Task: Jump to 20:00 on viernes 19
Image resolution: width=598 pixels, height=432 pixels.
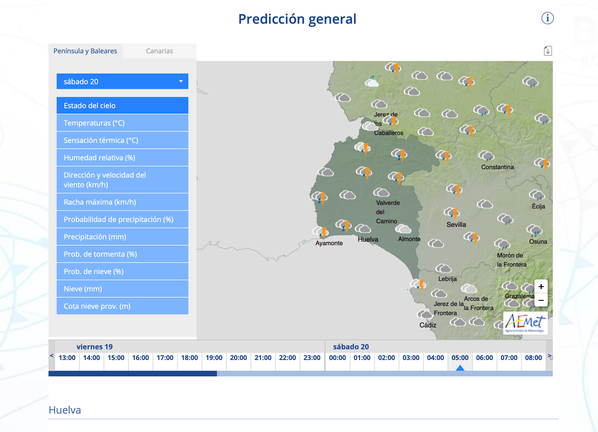Action: 238,358
